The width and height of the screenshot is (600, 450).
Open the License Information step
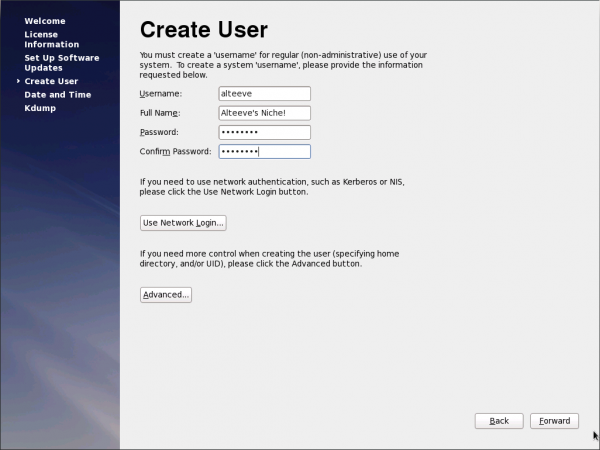click(52, 39)
